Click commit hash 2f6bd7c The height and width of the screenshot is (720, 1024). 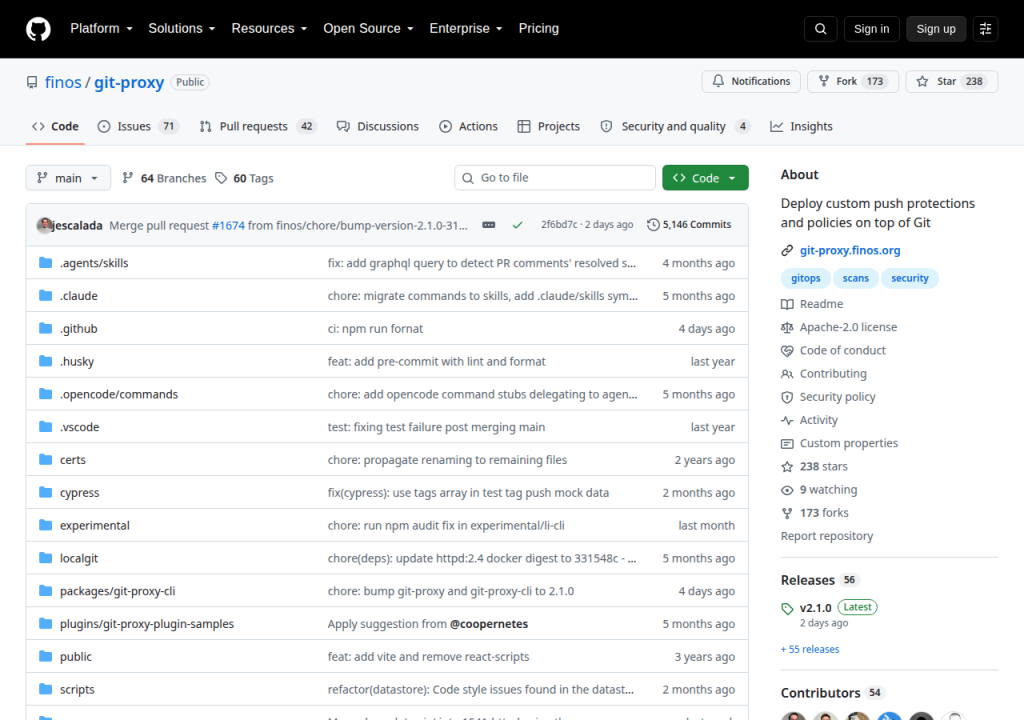559,225
